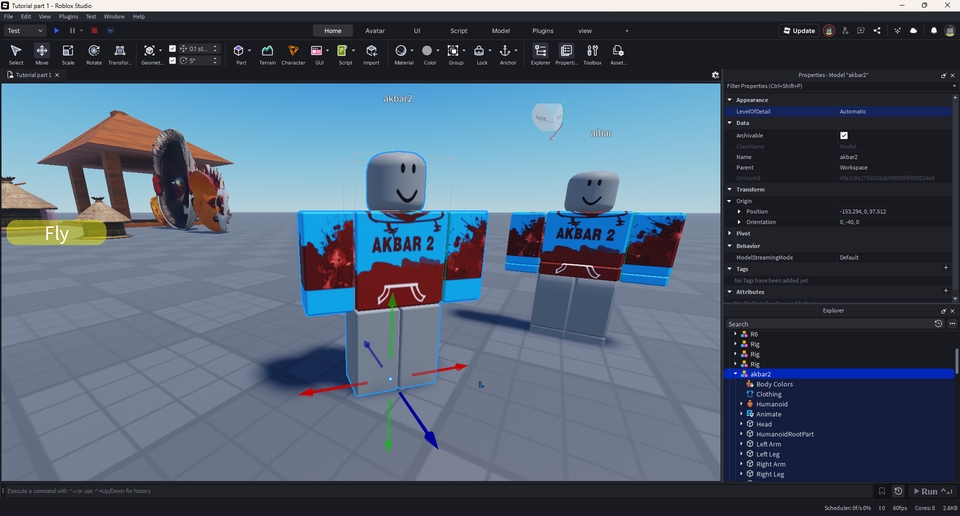Expand the Position property
Image resolution: width=960 pixels, height=516 pixels.
pos(739,211)
